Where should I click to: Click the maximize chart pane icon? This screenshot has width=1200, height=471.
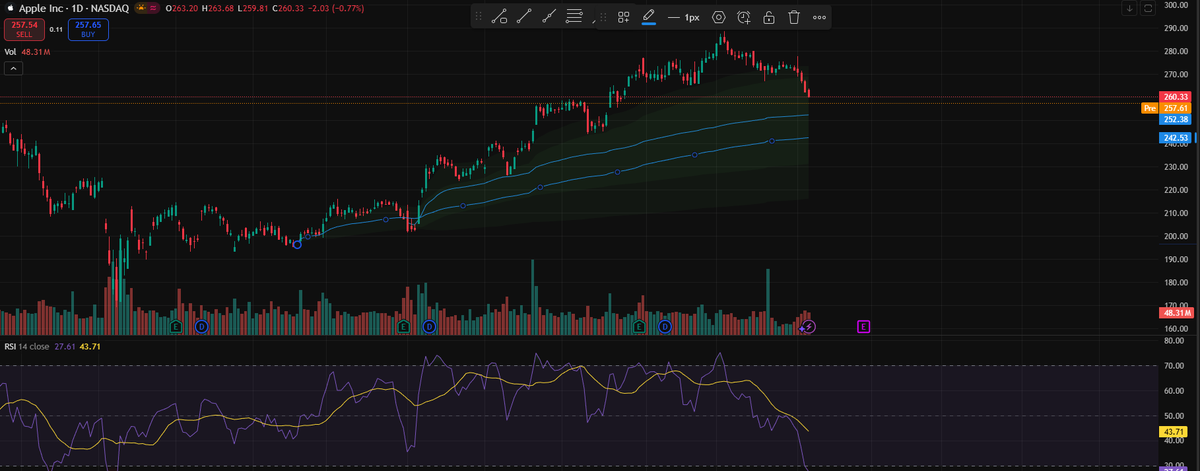point(1147,8)
